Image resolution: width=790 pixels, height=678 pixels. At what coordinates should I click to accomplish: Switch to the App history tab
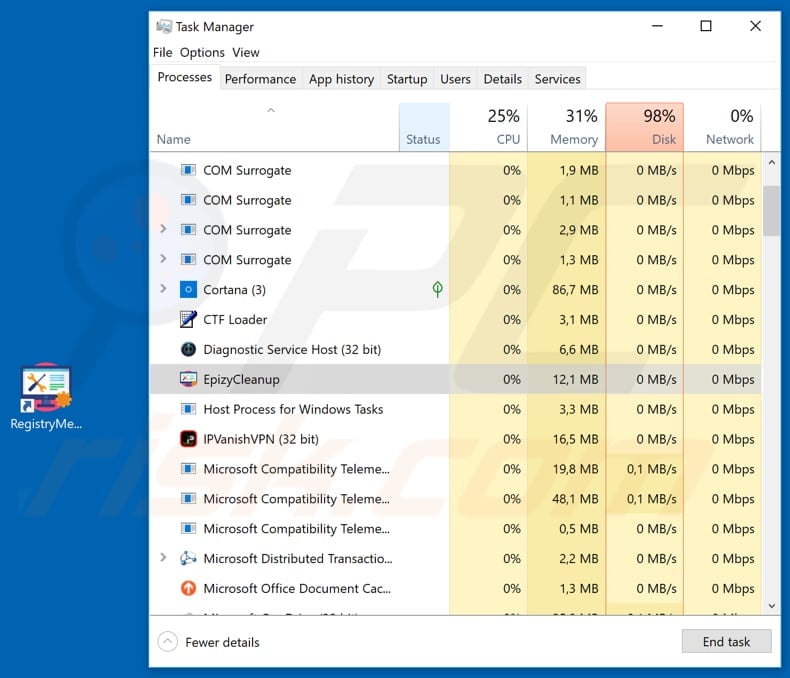click(342, 79)
